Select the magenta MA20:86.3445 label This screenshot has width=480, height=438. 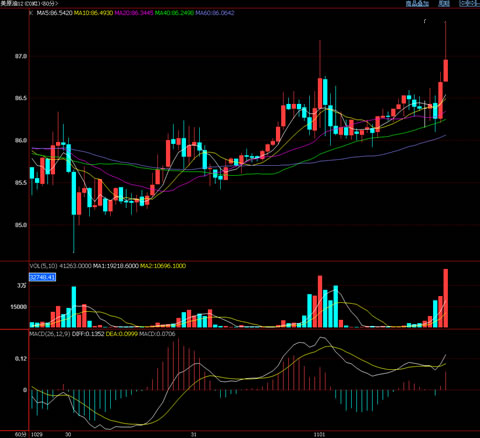(x=134, y=13)
